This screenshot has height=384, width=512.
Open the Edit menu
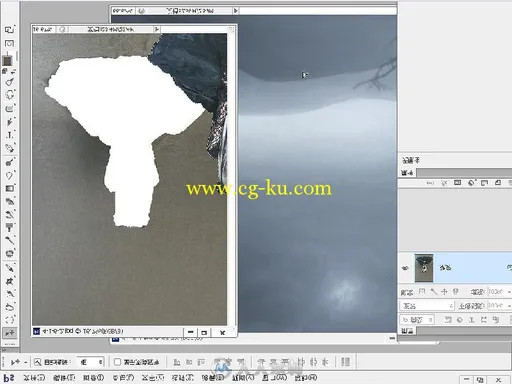[x=64, y=378]
